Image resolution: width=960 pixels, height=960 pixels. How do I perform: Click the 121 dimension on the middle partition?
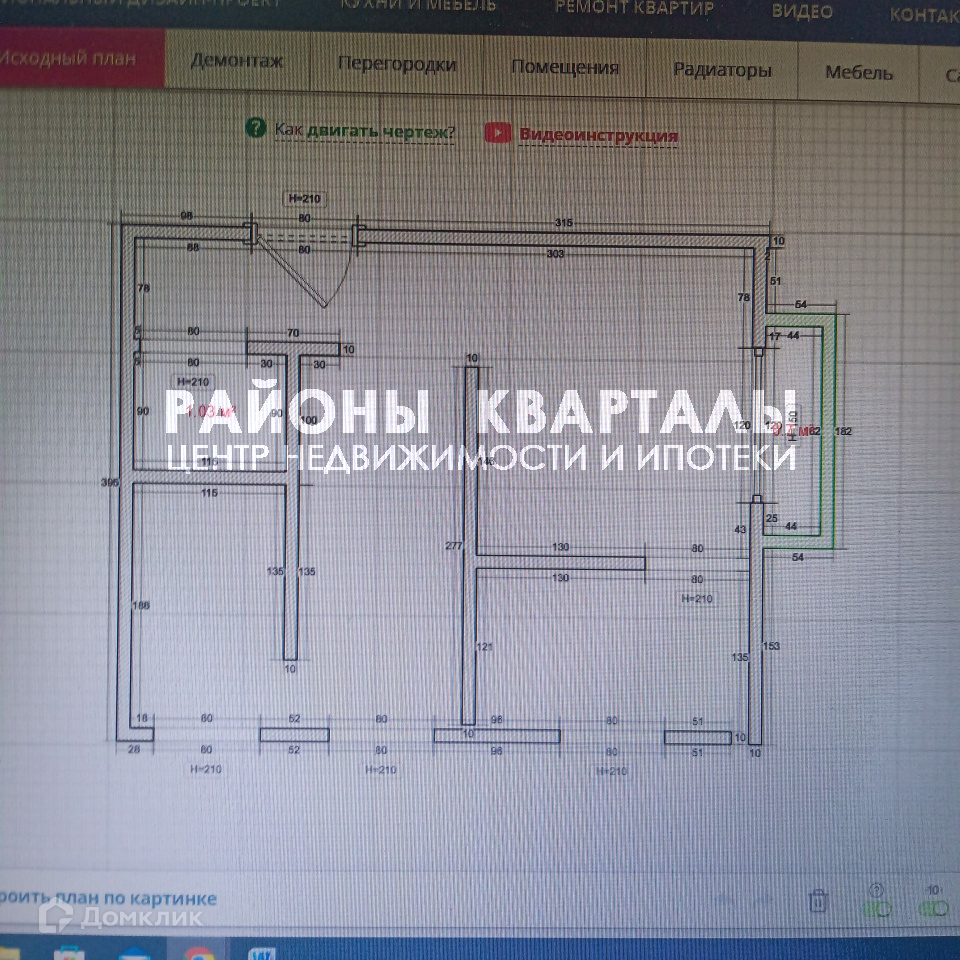click(x=484, y=647)
